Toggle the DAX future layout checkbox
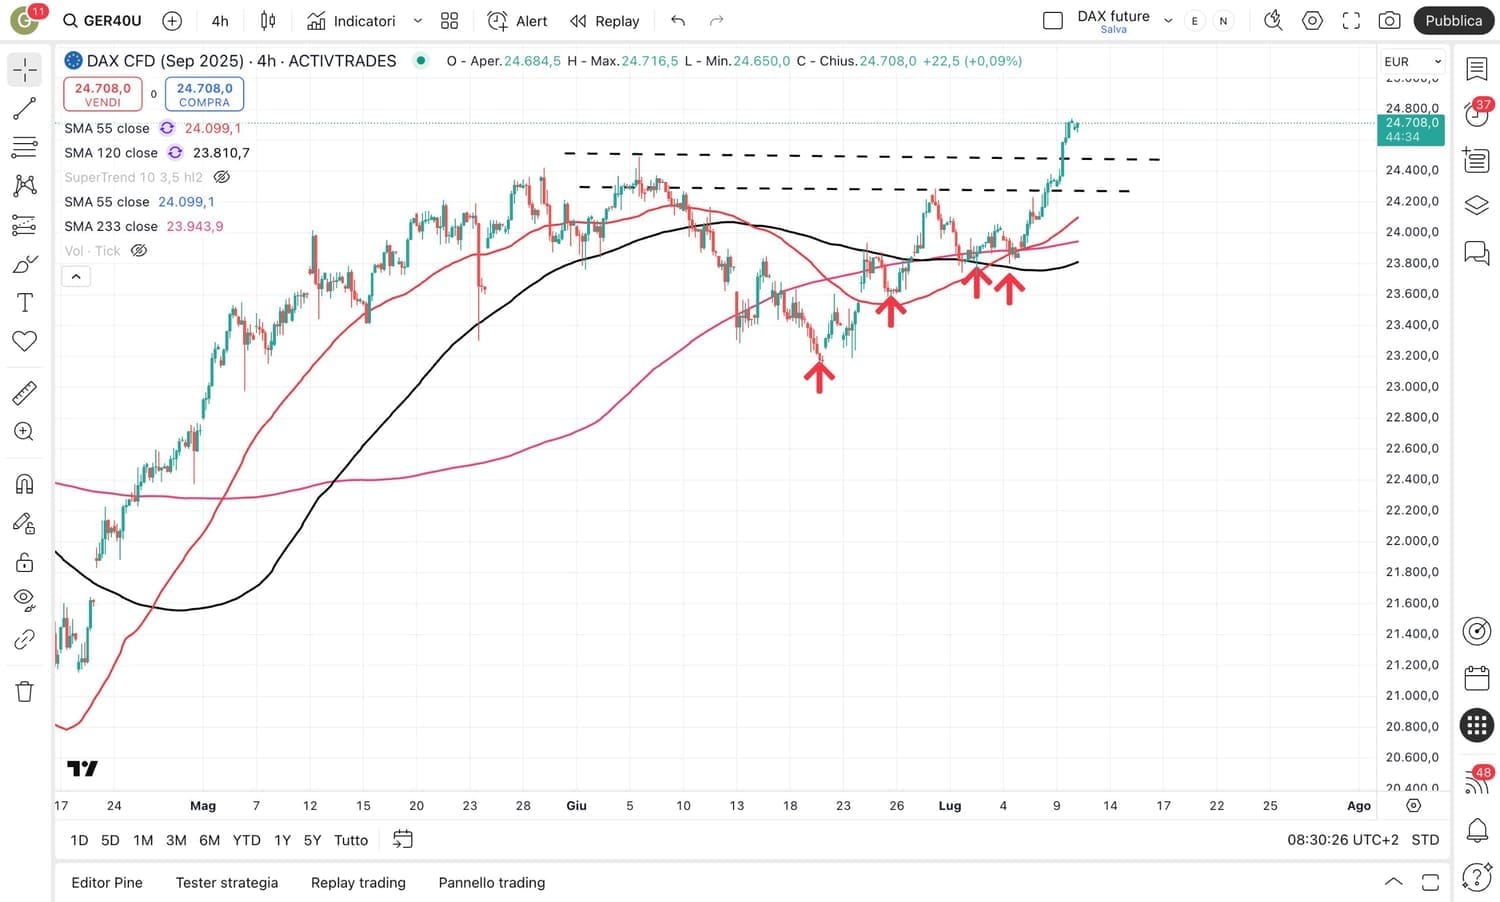 [1052, 21]
